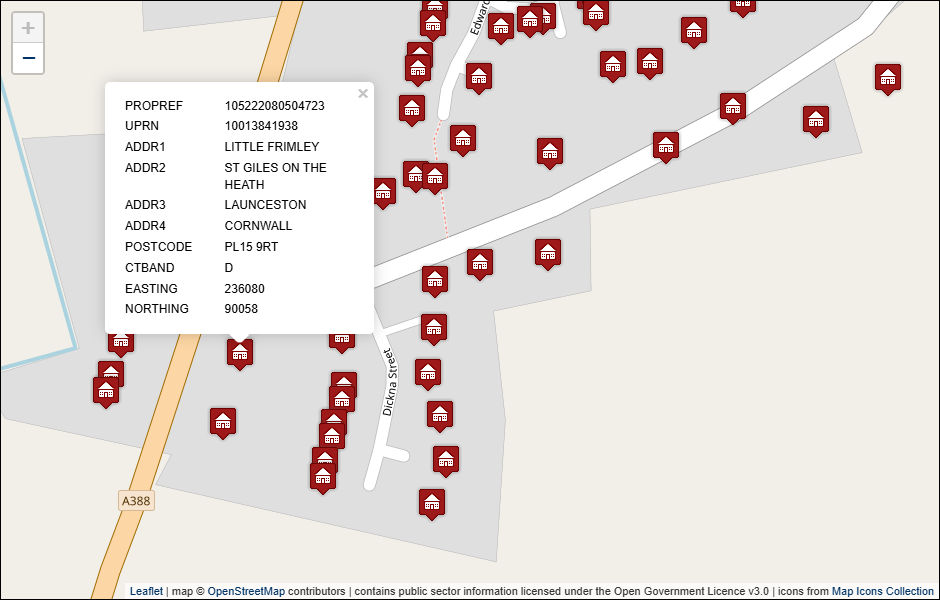Click the LITTLE FRIMLEY address text
The image size is (940, 600).
click(272, 147)
